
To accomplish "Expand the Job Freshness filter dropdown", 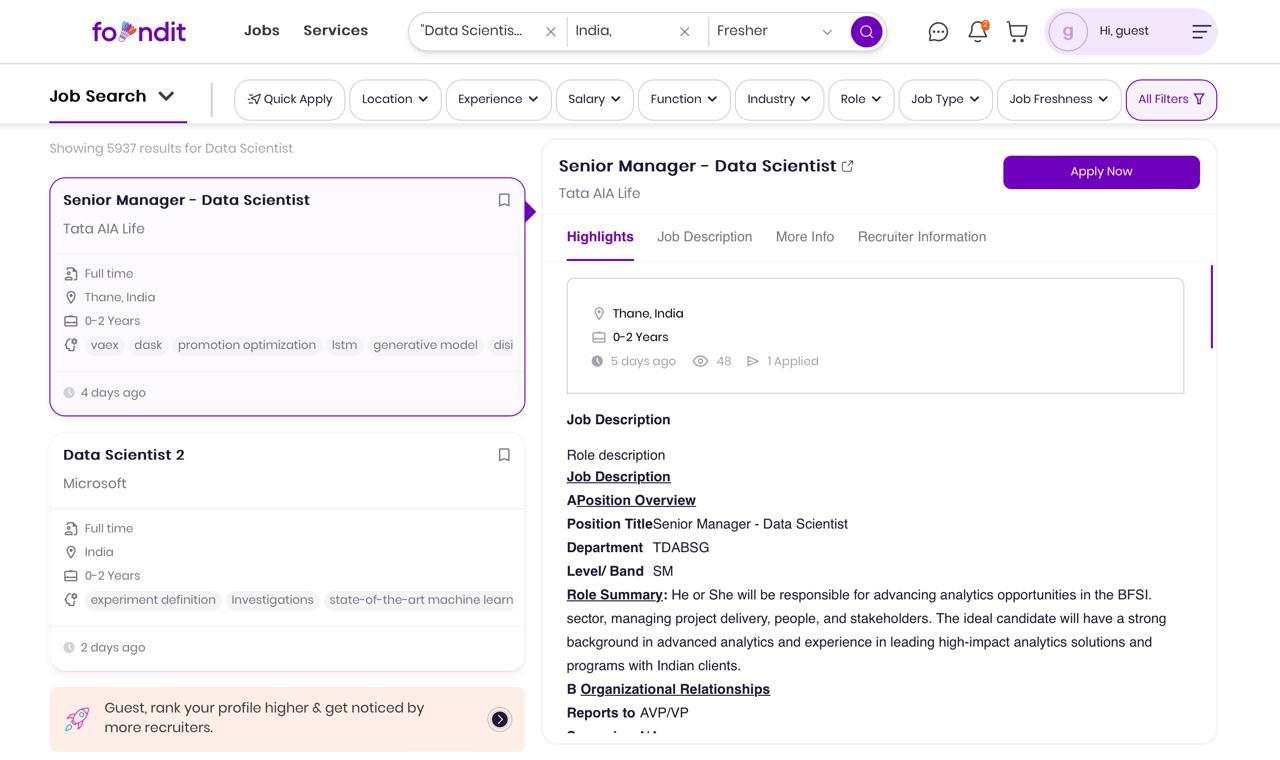I will pos(1059,99).
